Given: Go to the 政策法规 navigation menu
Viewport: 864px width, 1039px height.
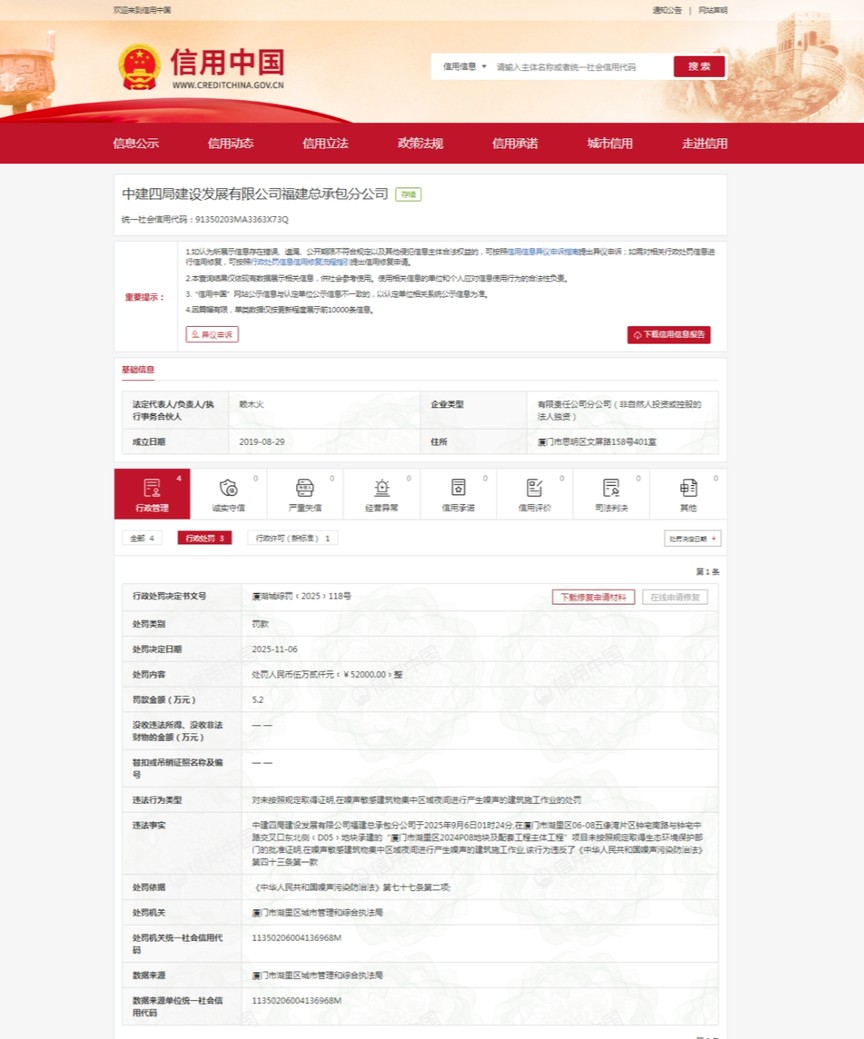Looking at the screenshot, I should [x=420, y=143].
